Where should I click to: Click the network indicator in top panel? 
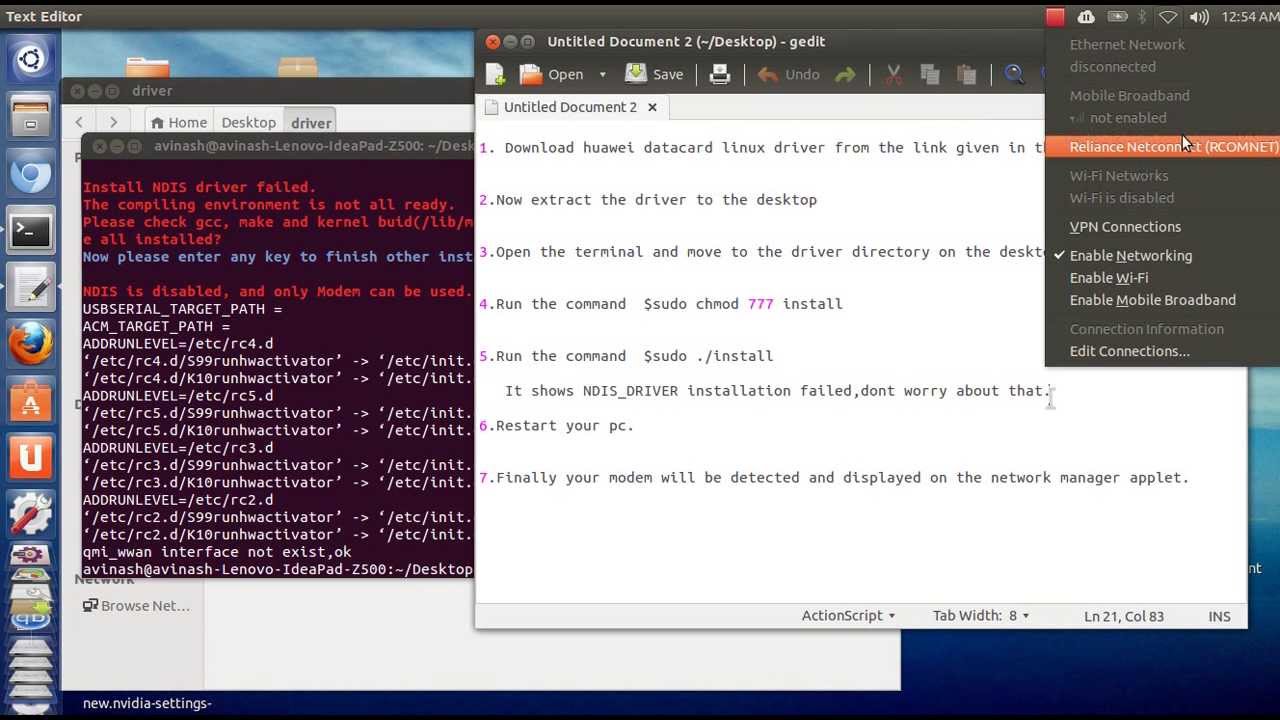pos(1168,17)
